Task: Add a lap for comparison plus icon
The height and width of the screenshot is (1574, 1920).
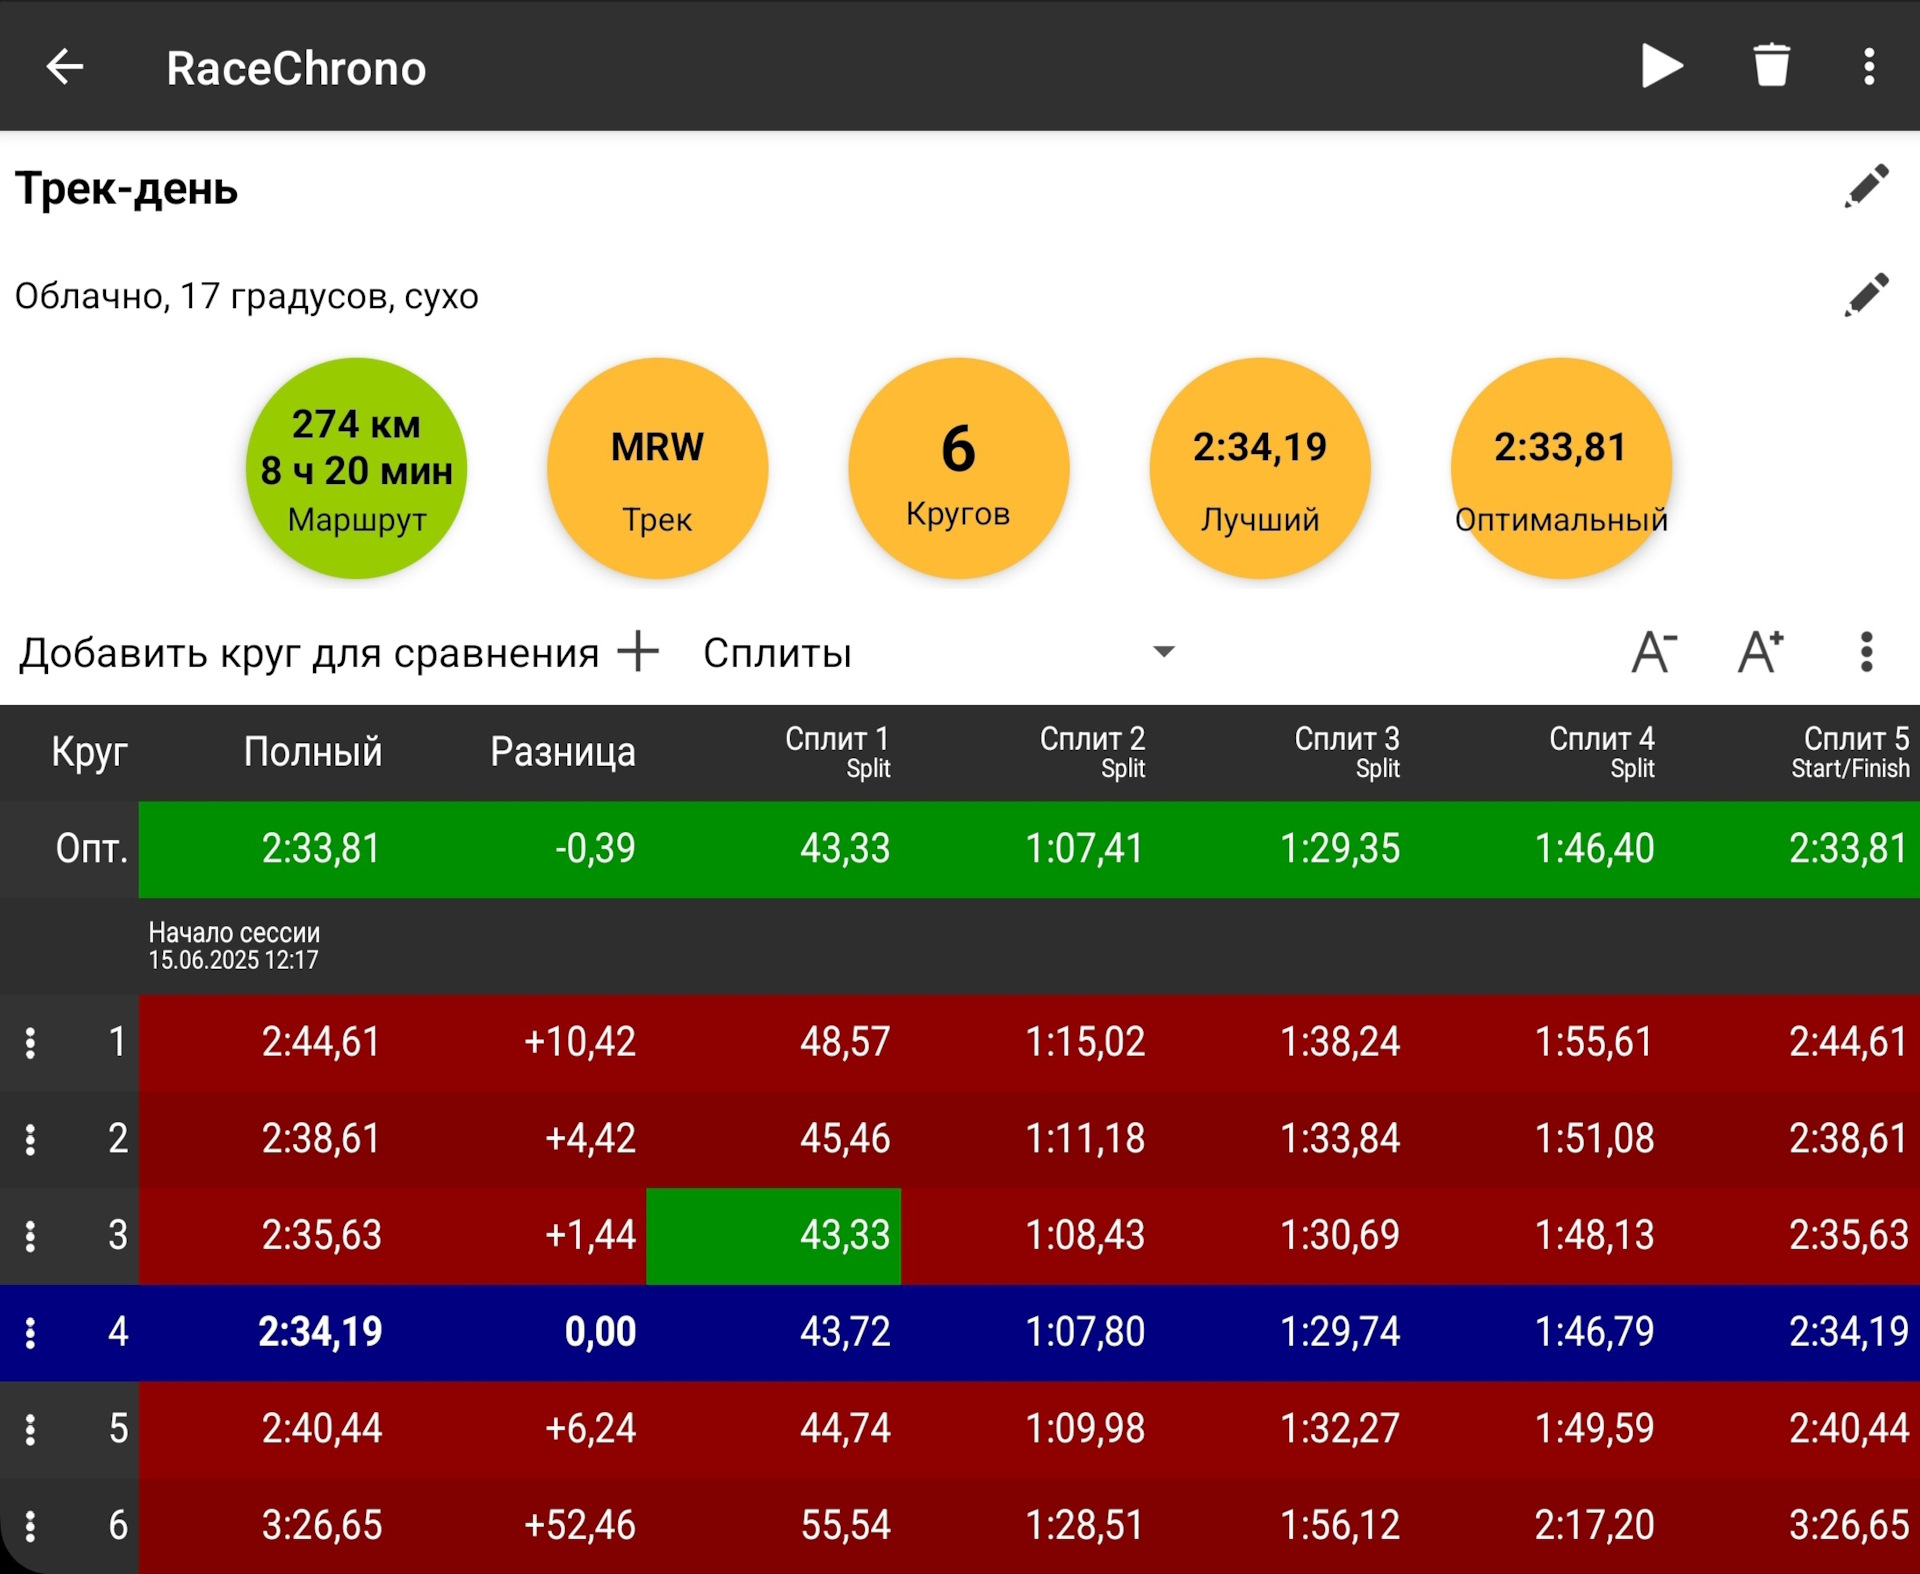Action: [638, 652]
